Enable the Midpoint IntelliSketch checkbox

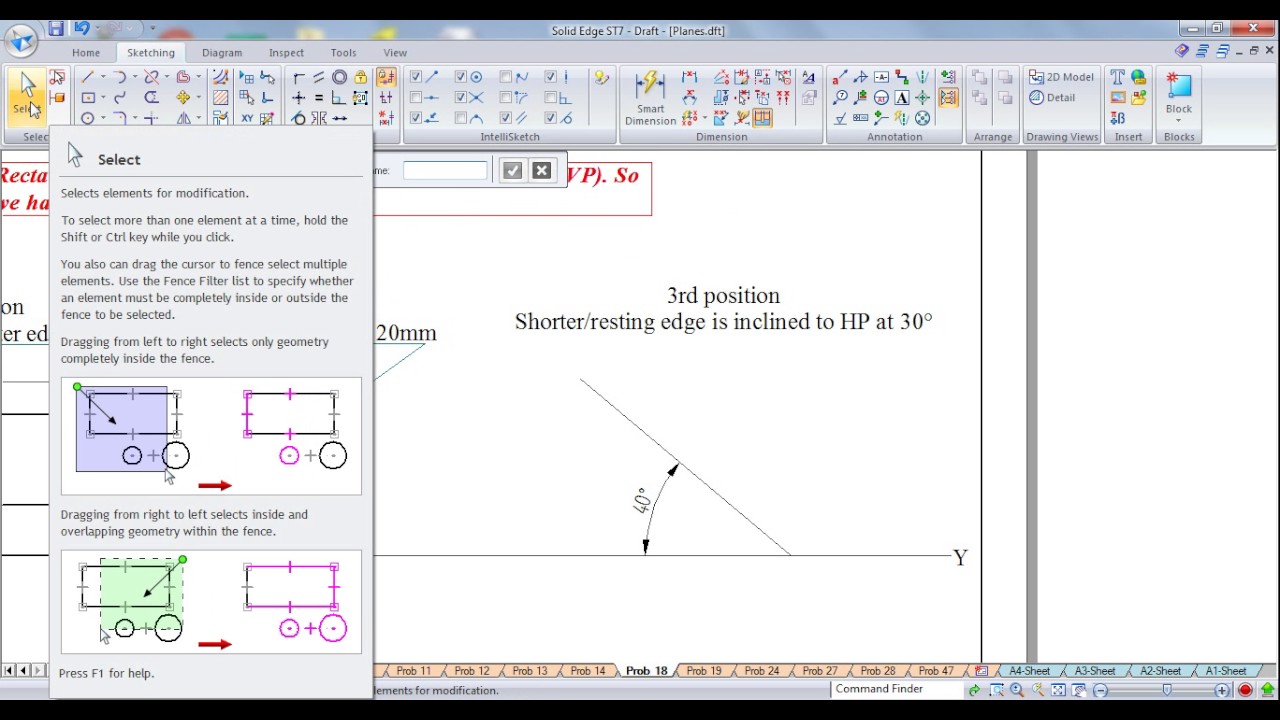point(415,98)
